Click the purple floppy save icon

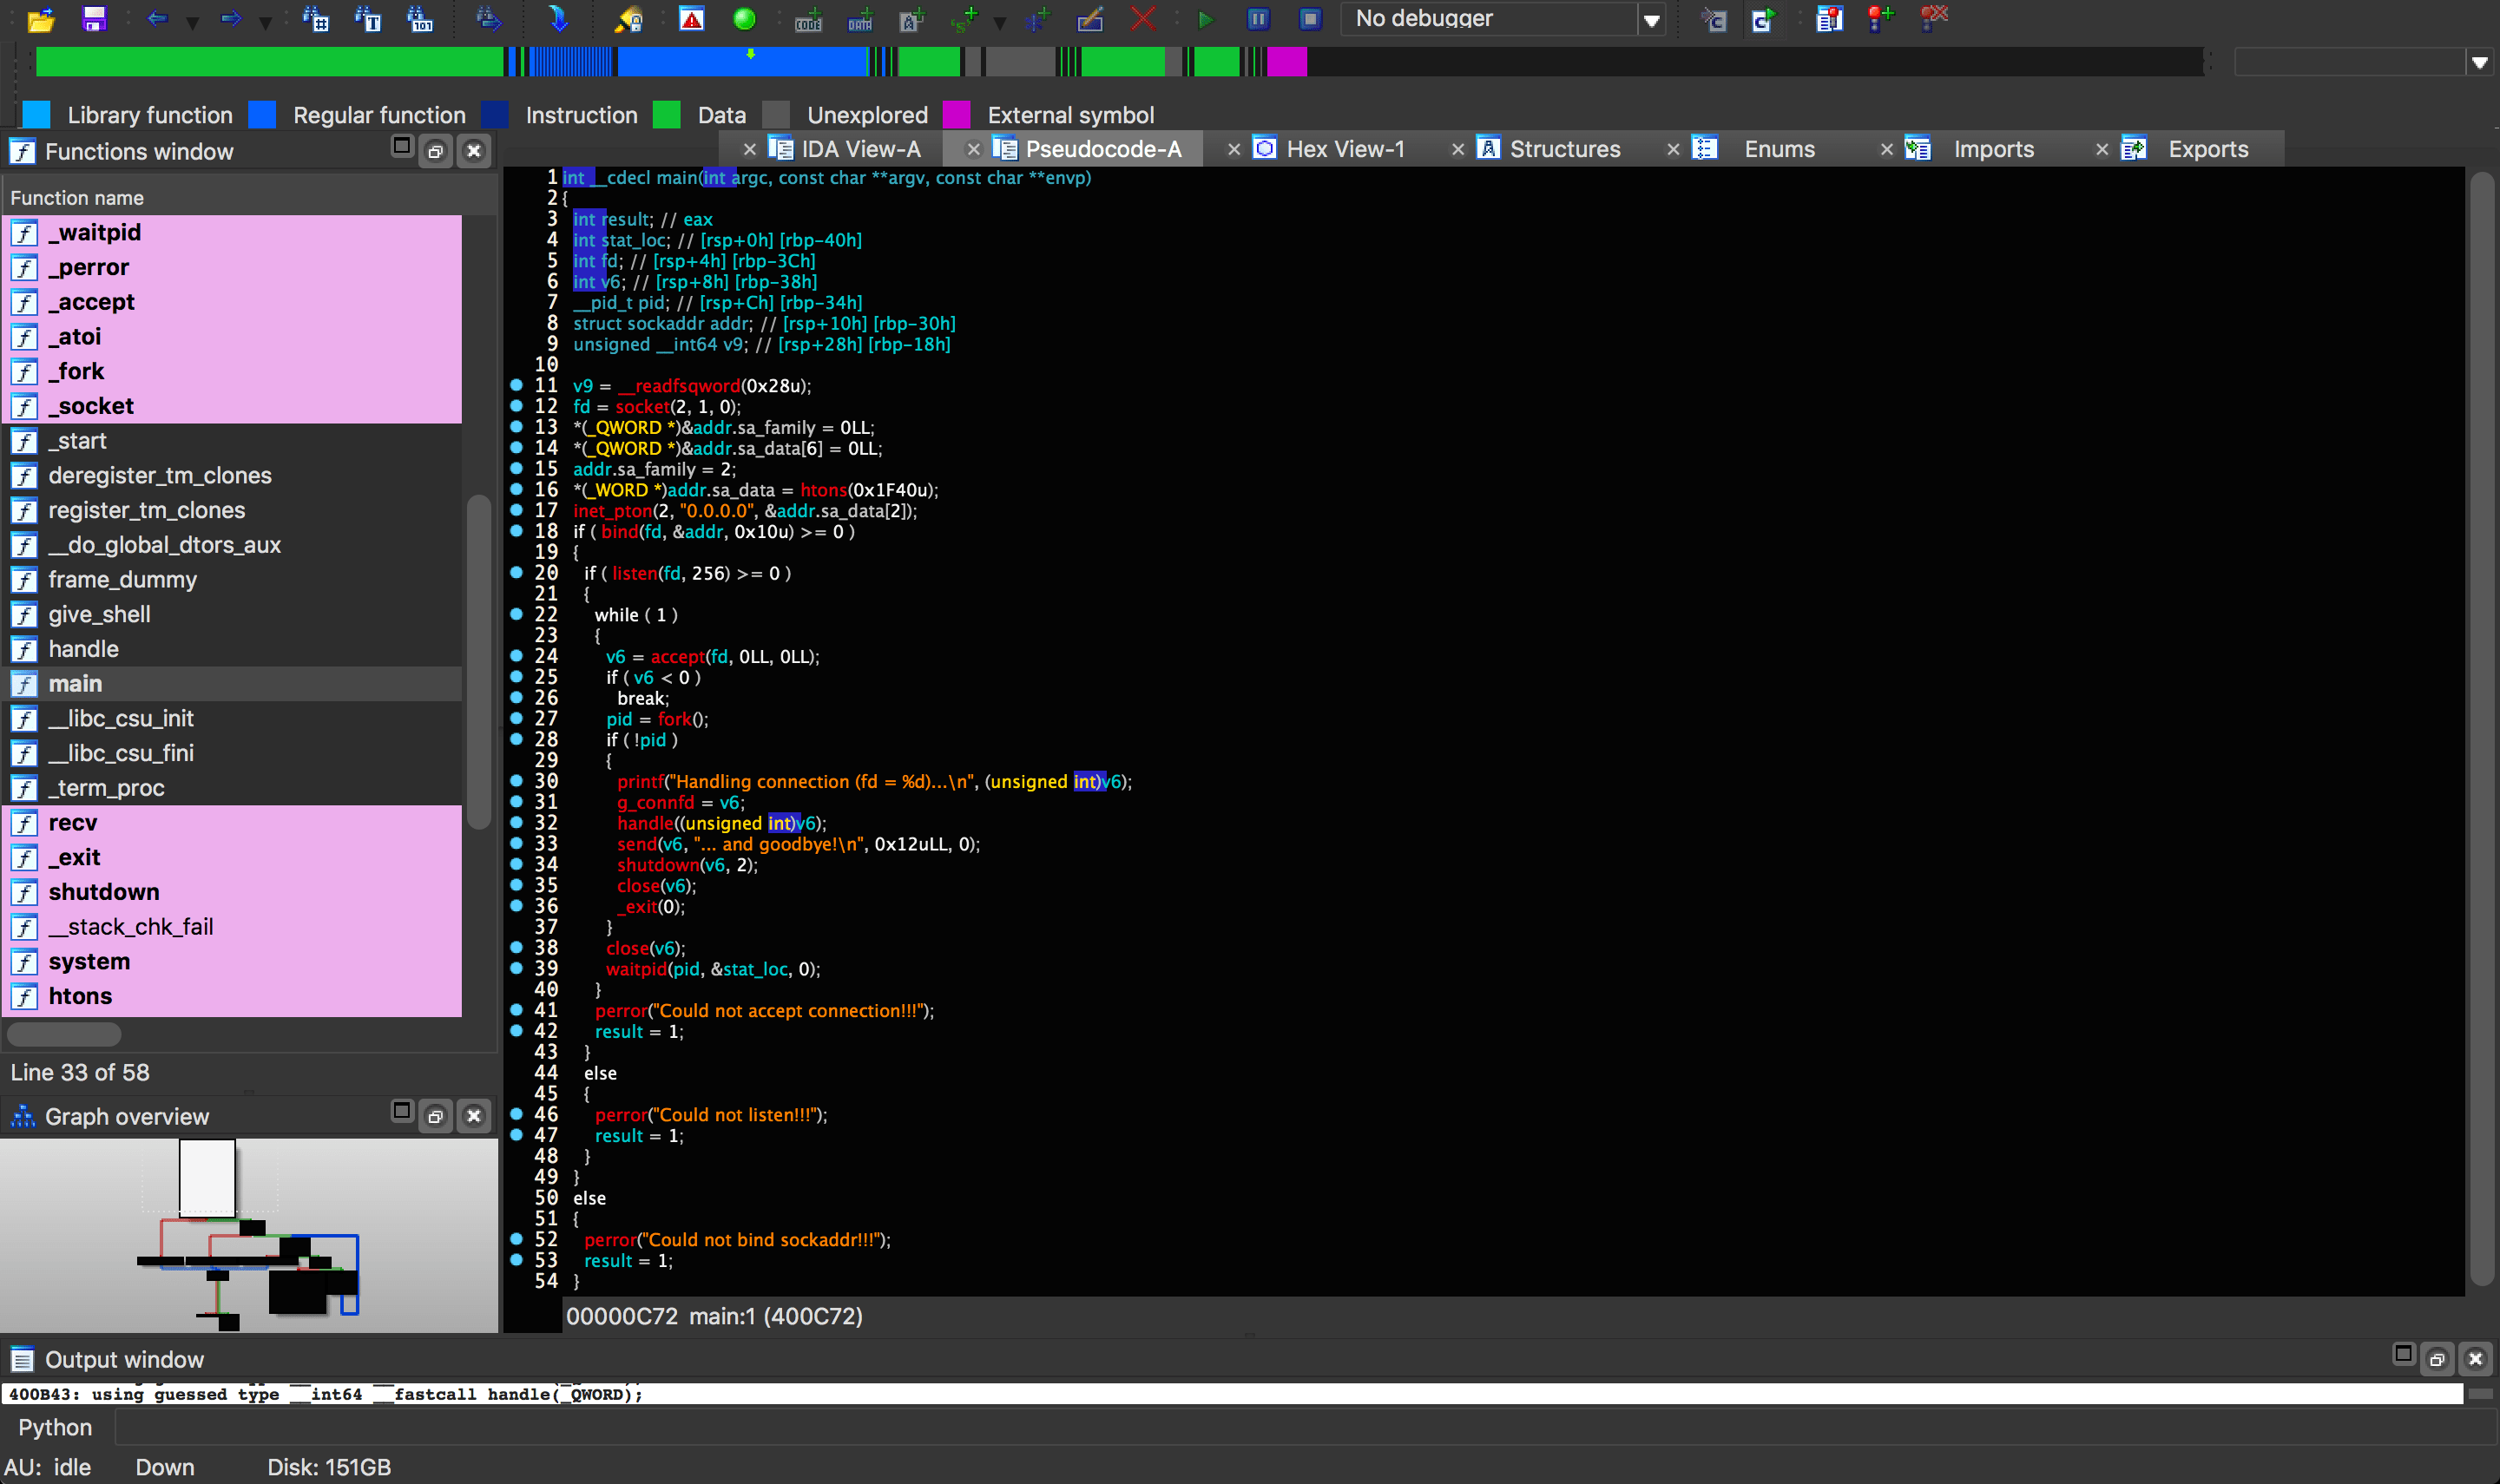point(94,18)
